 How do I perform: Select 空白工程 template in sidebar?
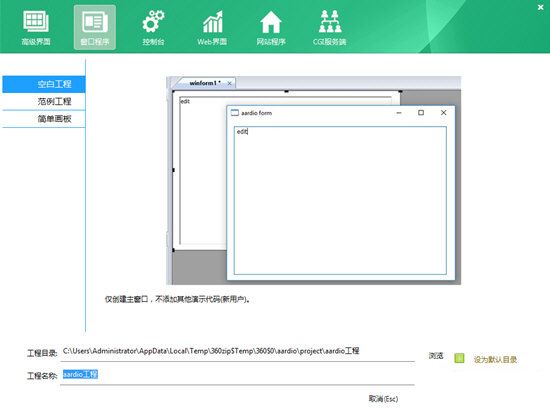coord(44,84)
